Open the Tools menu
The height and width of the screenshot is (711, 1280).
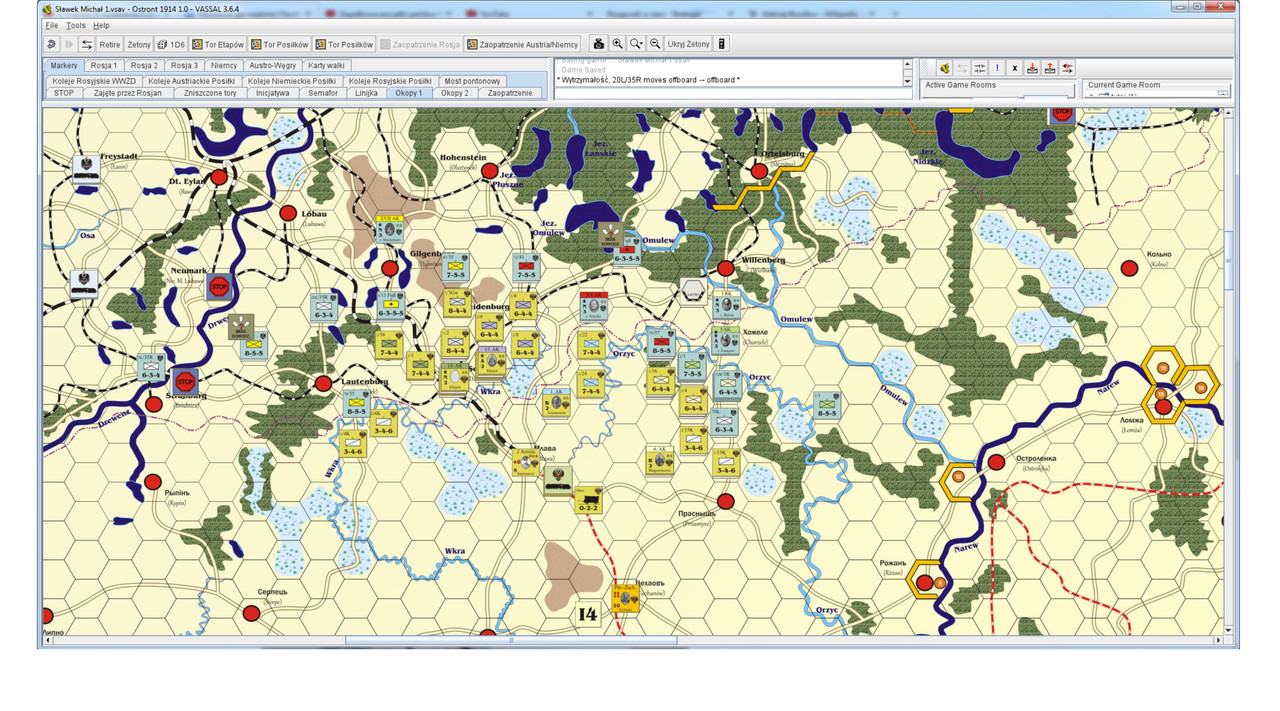tap(76, 25)
